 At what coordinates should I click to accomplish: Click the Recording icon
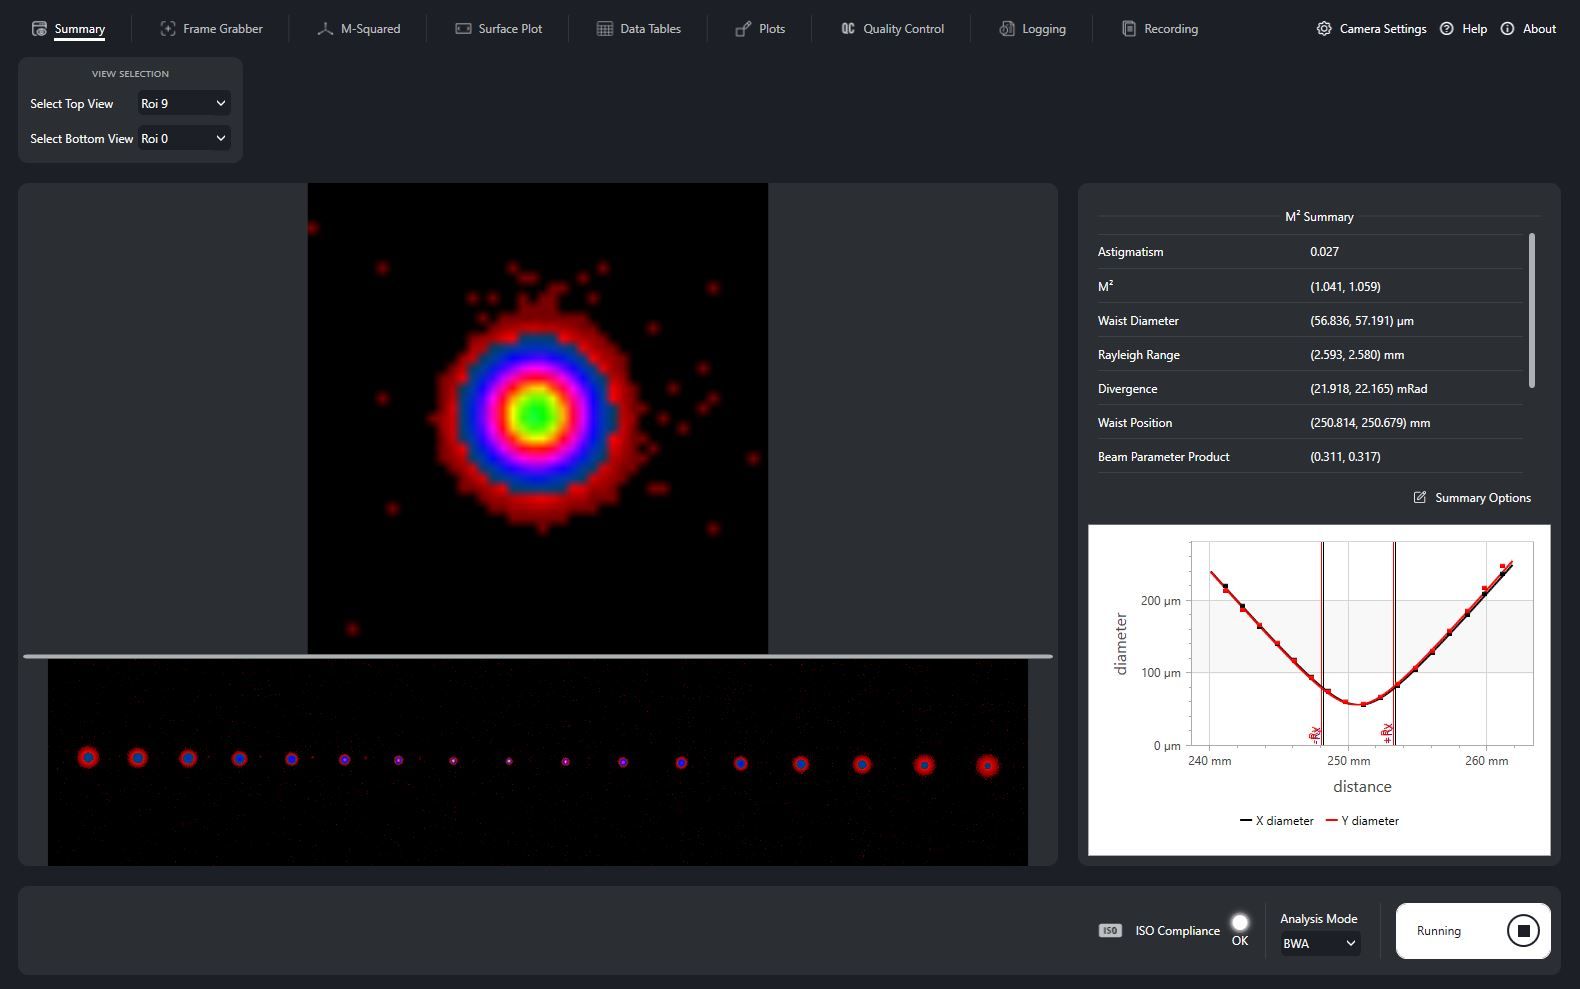coord(1129,29)
